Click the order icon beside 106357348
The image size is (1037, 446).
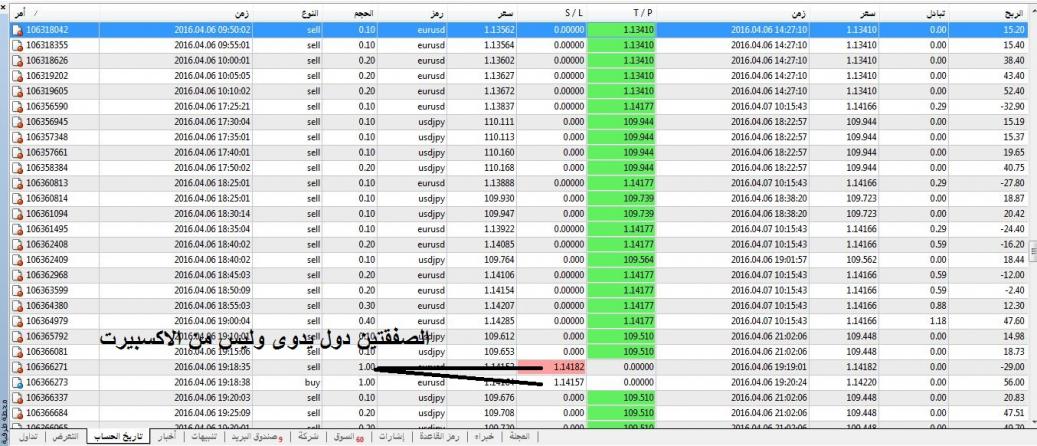pyautogui.click(x=18, y=137)
